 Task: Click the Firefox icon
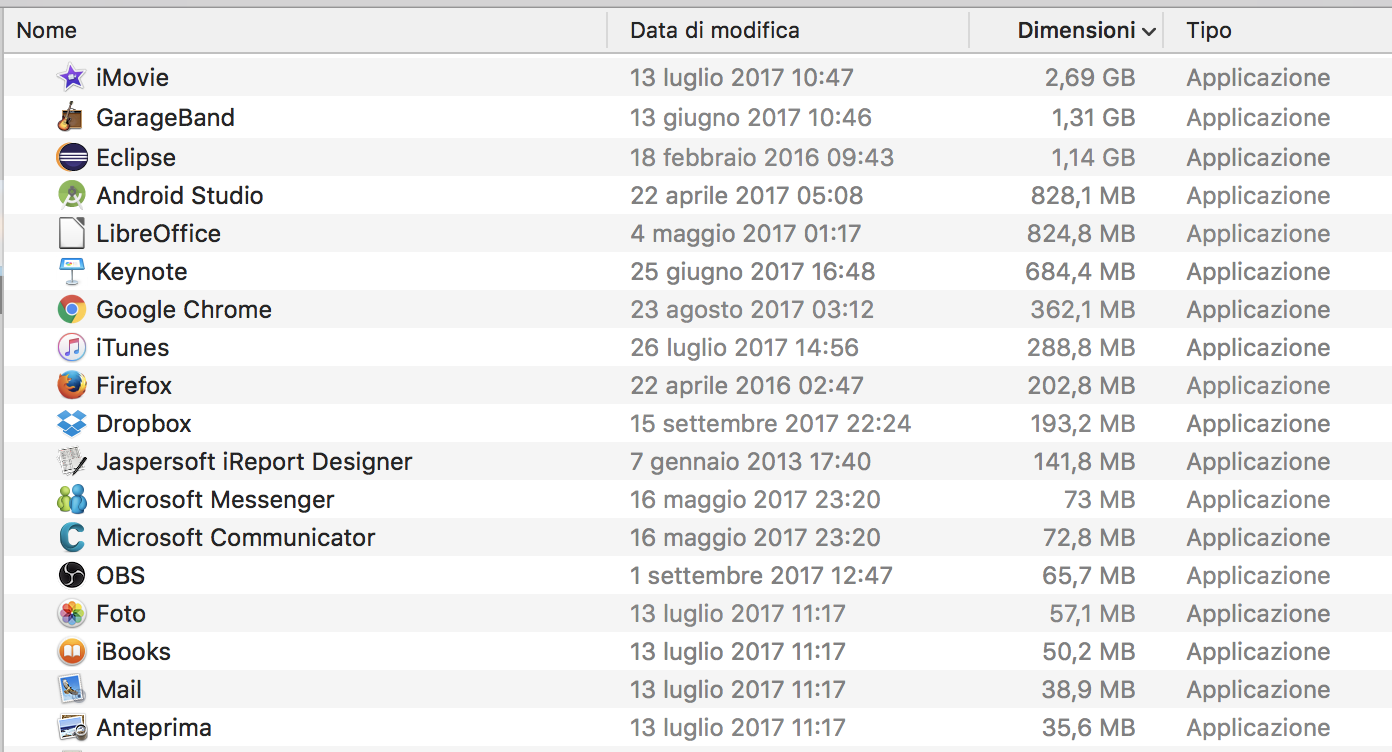point(71,385)
